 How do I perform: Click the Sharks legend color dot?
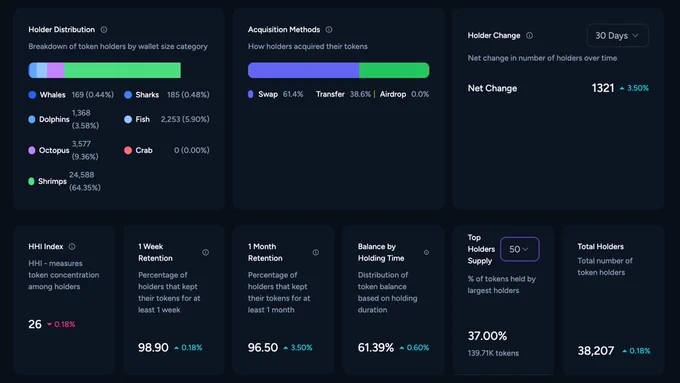[128, 95]
